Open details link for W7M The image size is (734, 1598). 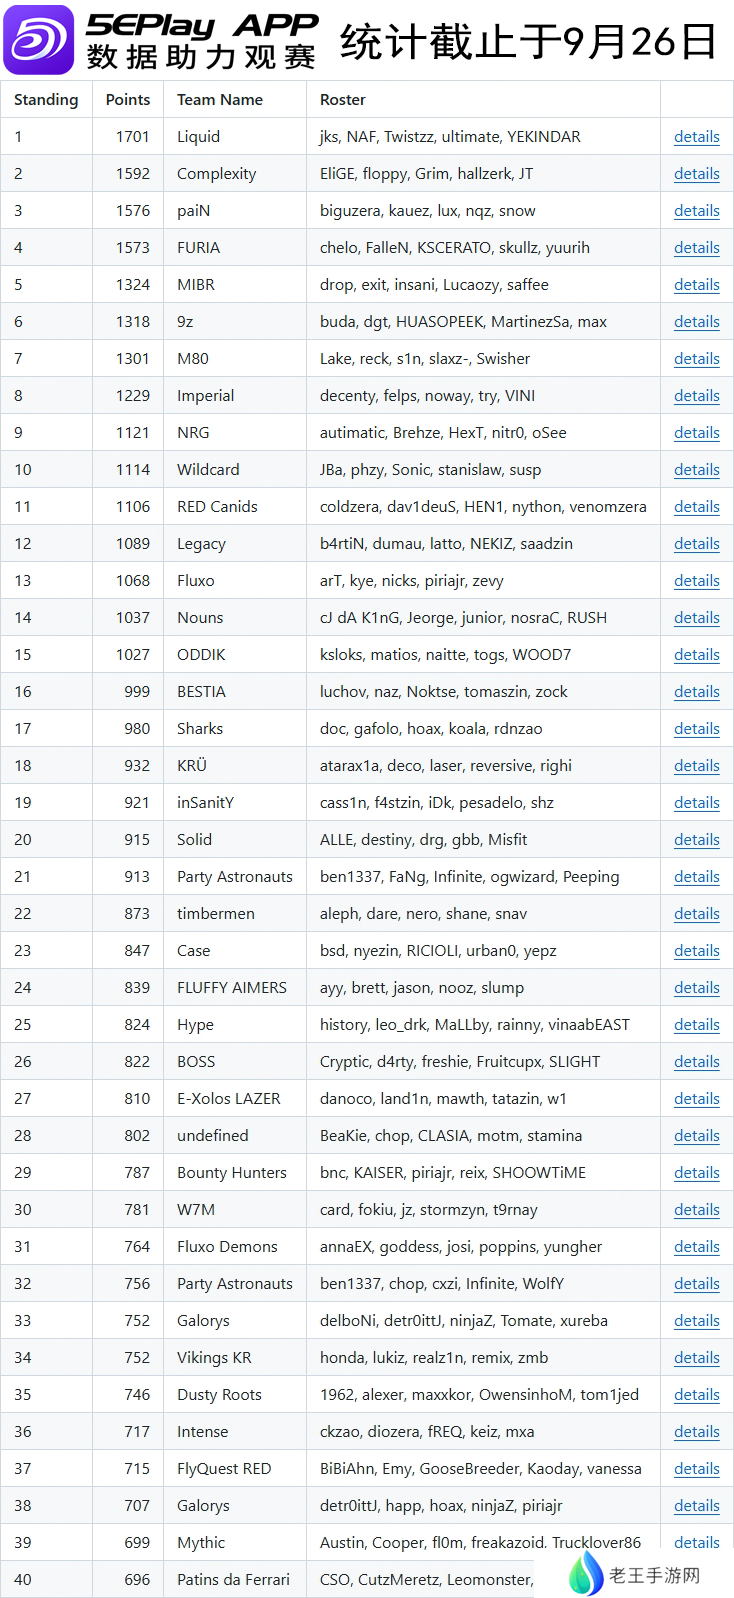(x=697, y=1210)
